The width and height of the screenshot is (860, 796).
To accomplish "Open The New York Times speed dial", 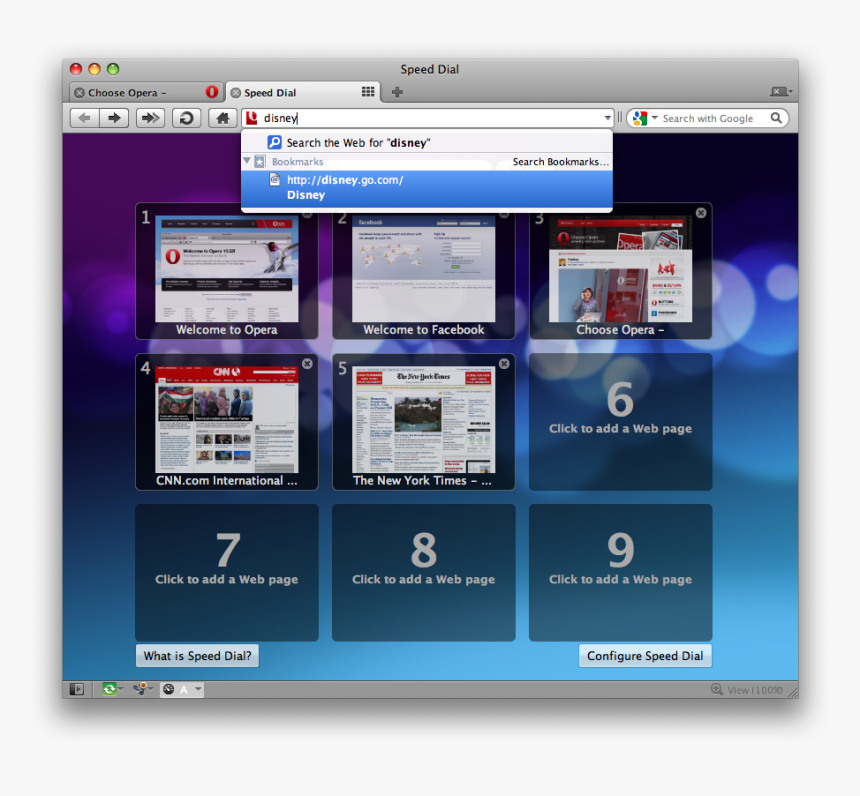I will coord(423,422).
